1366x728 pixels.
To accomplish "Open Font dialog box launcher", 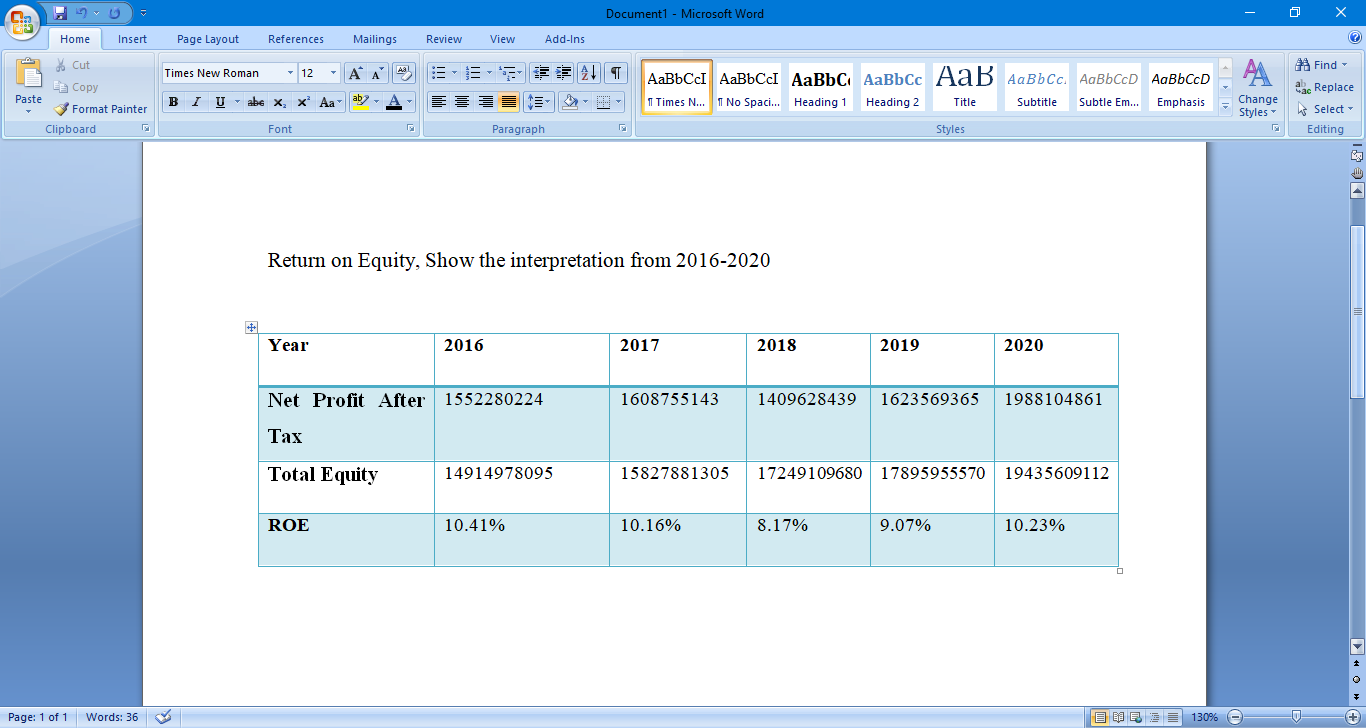I will [x=410, y=129].
